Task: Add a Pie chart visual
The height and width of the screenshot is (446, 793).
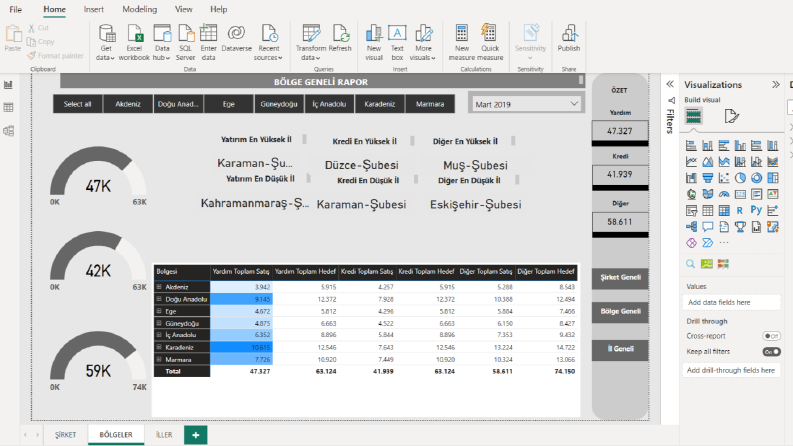Action: click(740, 178)
